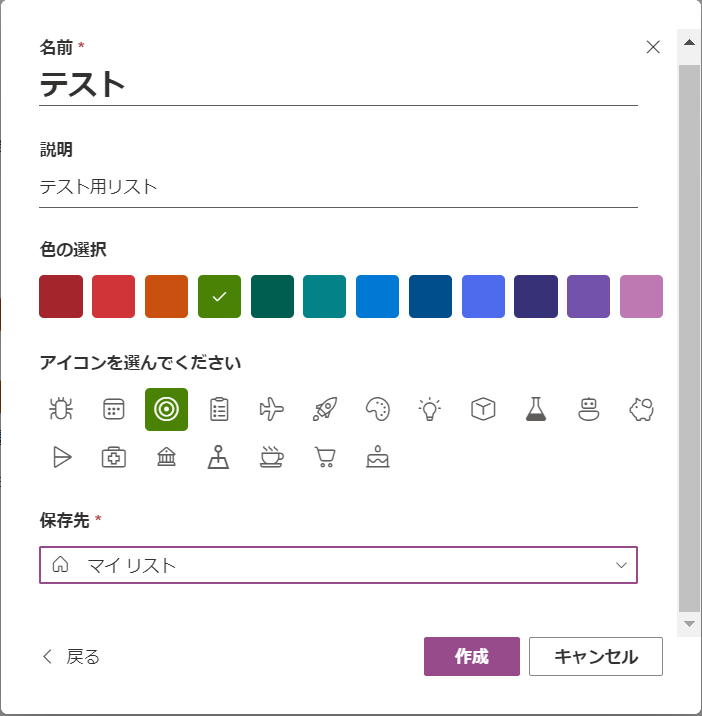Viewport: 702px width, 716px height.
Task: Choose the airplane icon
Action: (x=272, y=409)
